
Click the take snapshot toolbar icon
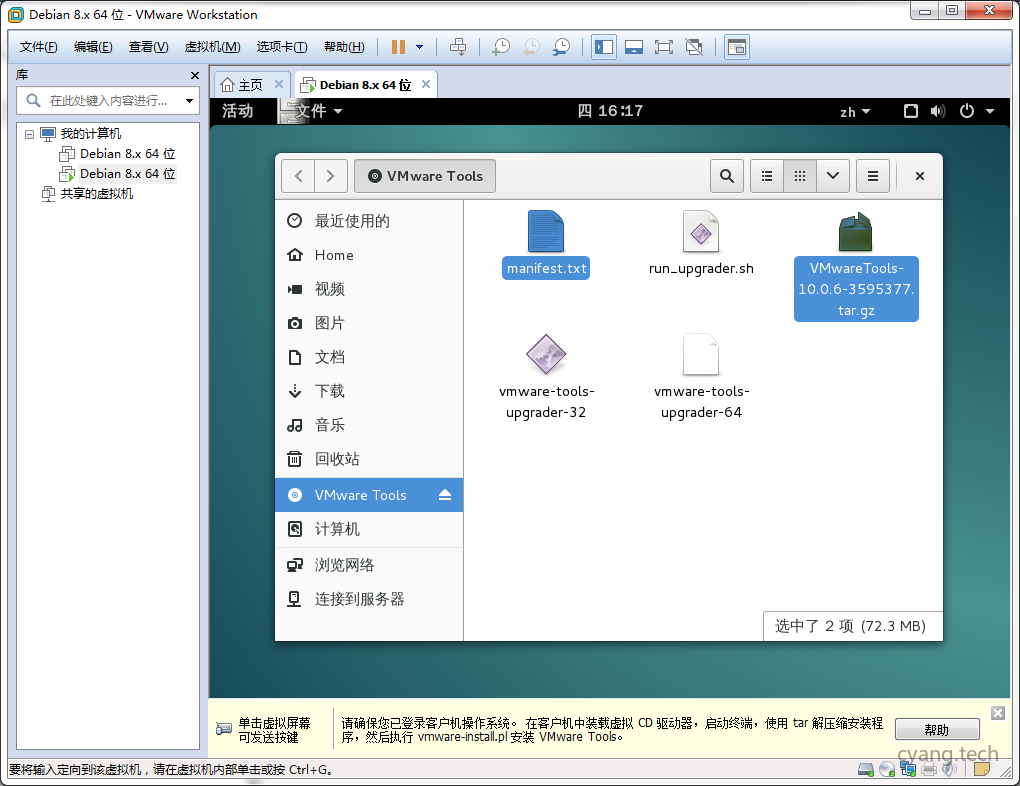coord(501,47)
